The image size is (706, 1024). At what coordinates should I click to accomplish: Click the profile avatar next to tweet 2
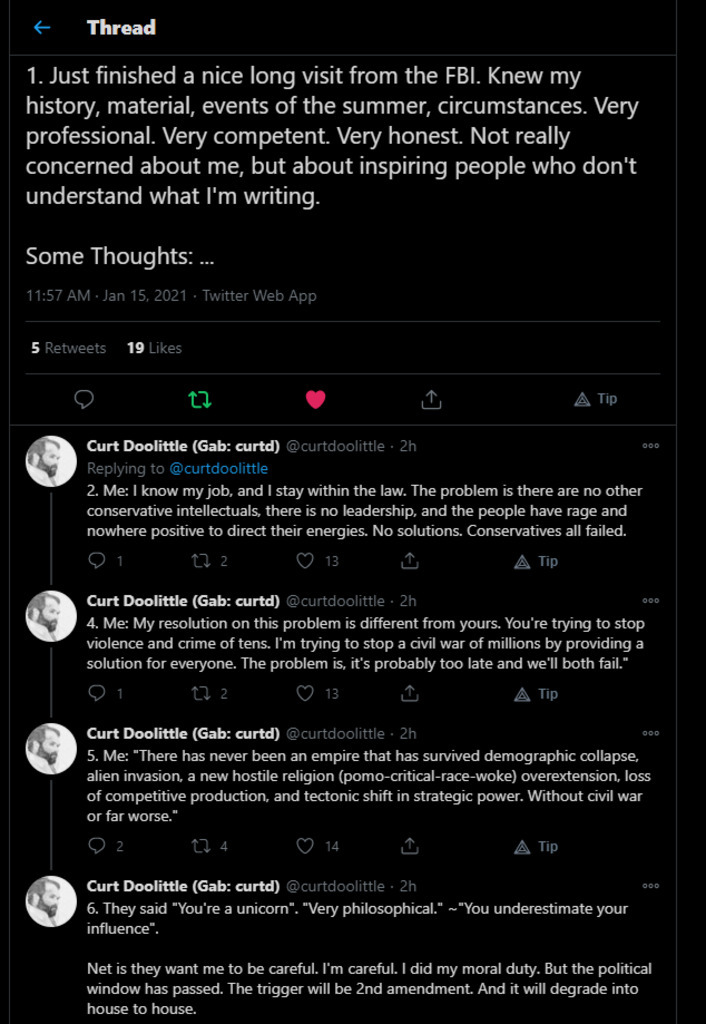(x=51, y=462)
